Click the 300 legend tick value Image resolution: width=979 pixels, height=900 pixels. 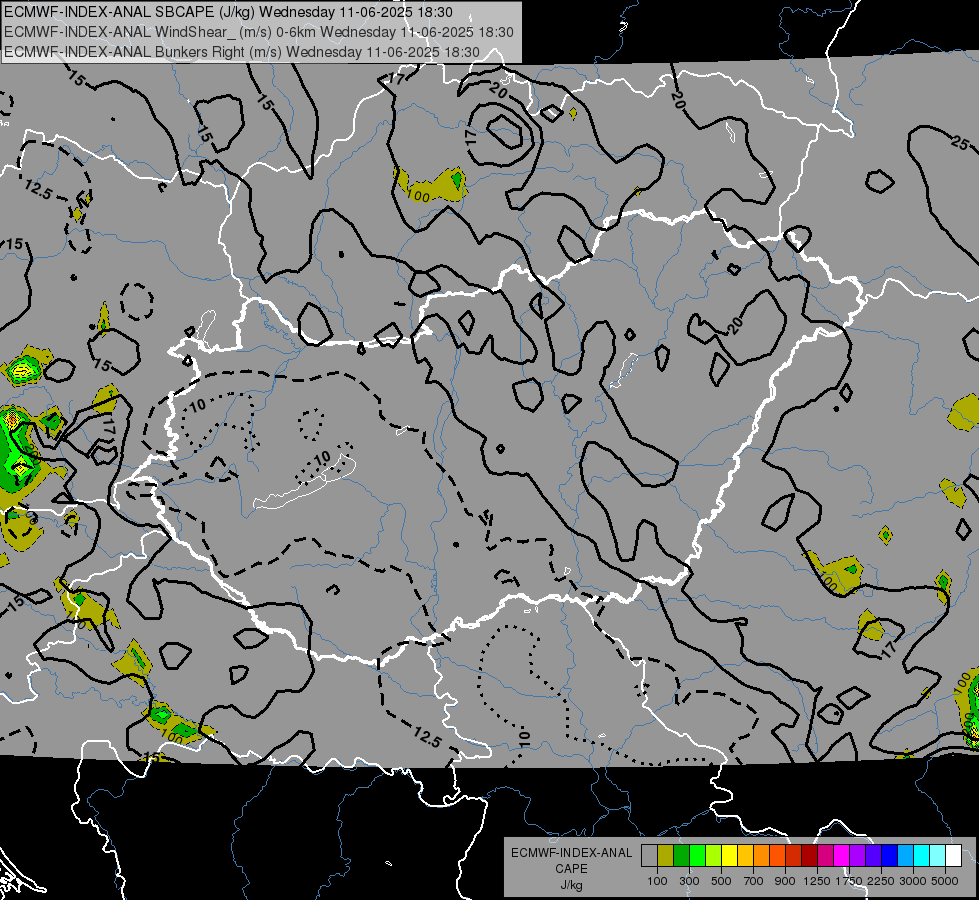(x=689, y=881)
